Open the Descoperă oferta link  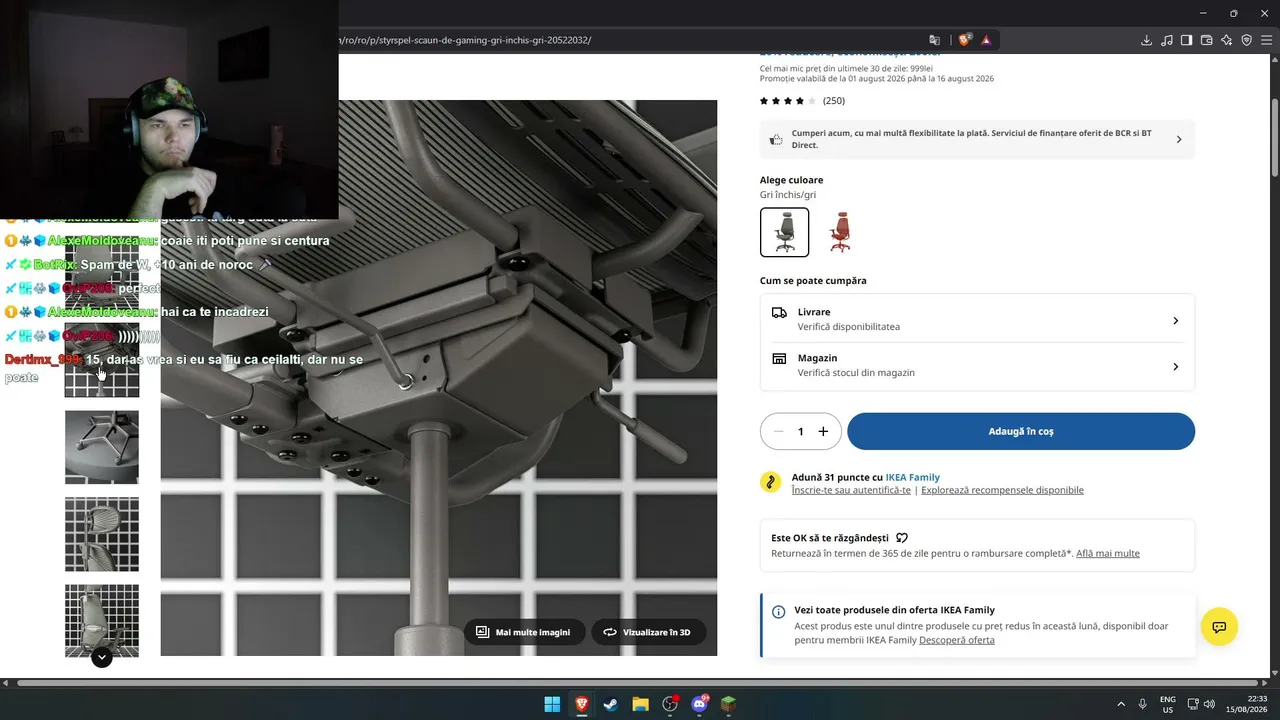click(x=957, y=640)
